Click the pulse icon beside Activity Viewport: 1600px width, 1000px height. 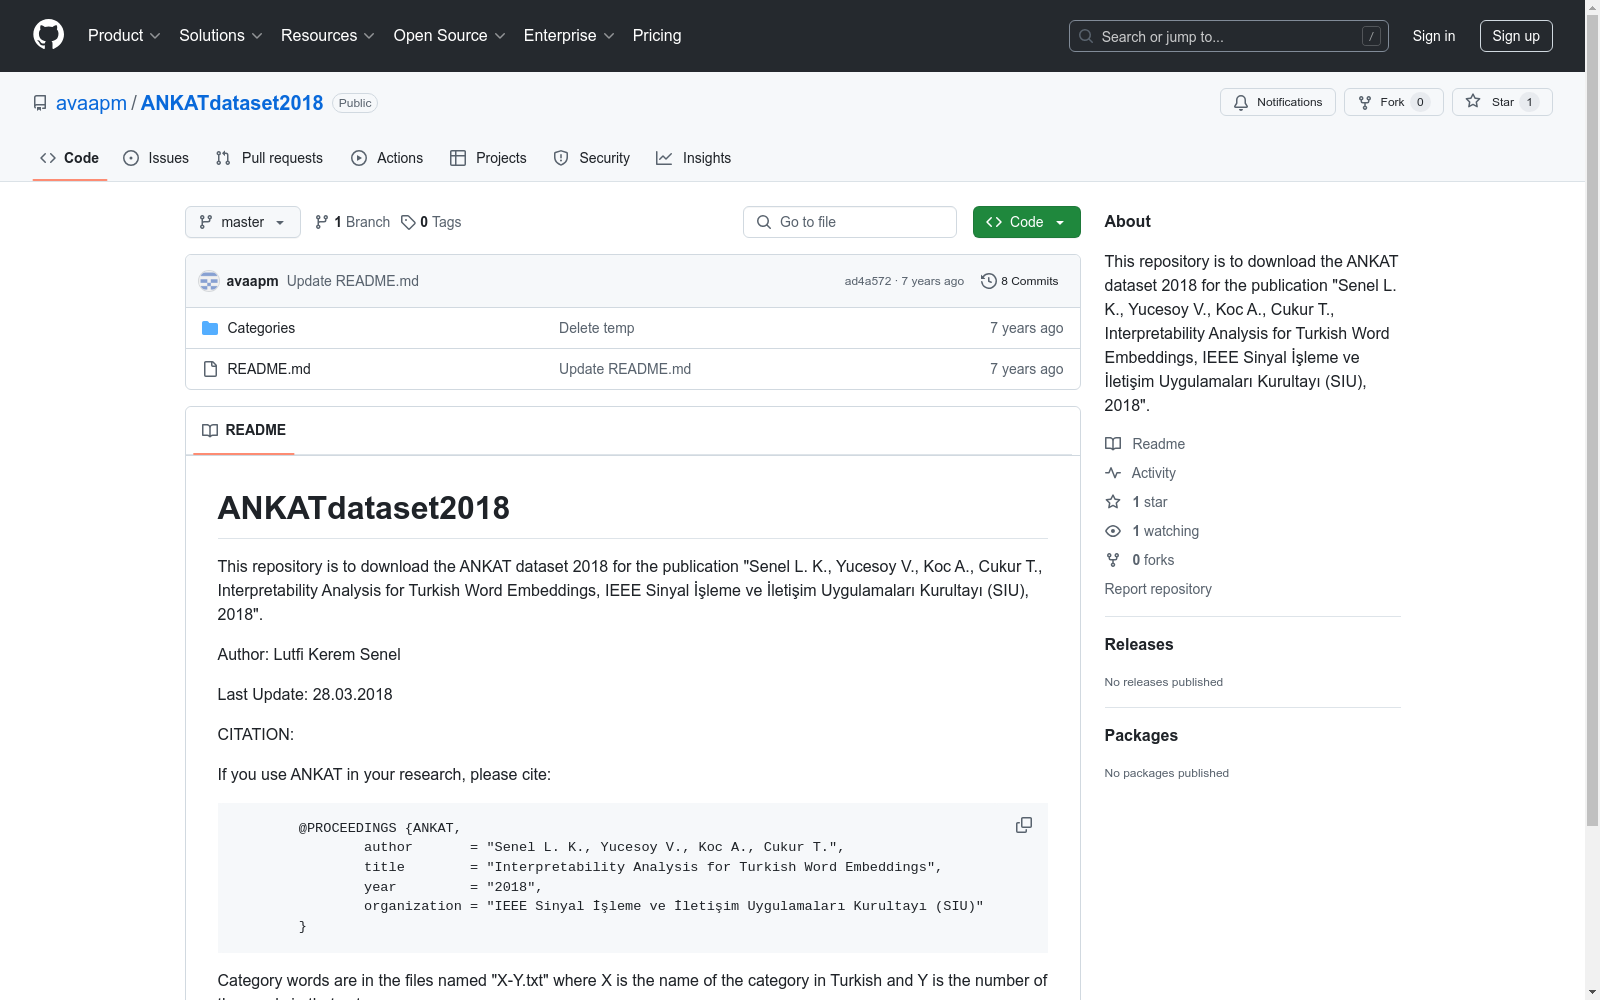pyautogui.click(x=1113, y=473)
